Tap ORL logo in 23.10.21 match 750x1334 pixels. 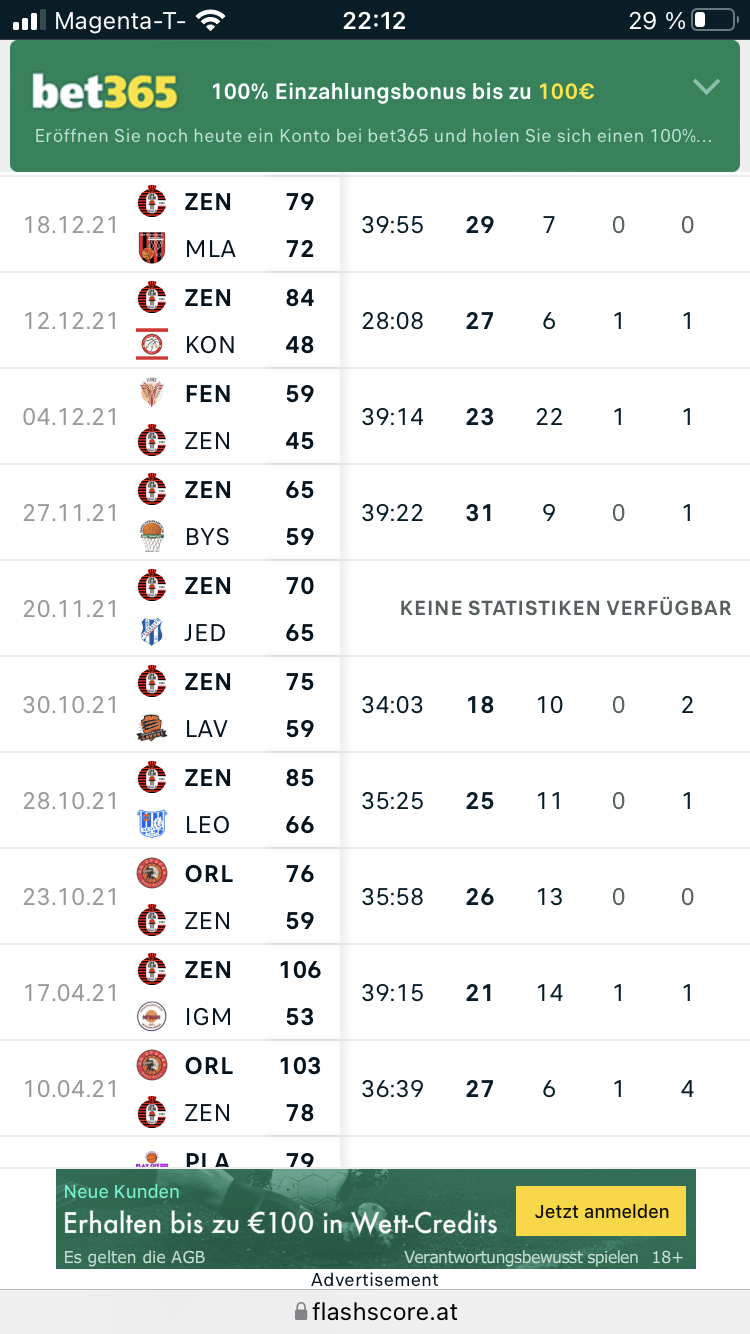152,873
